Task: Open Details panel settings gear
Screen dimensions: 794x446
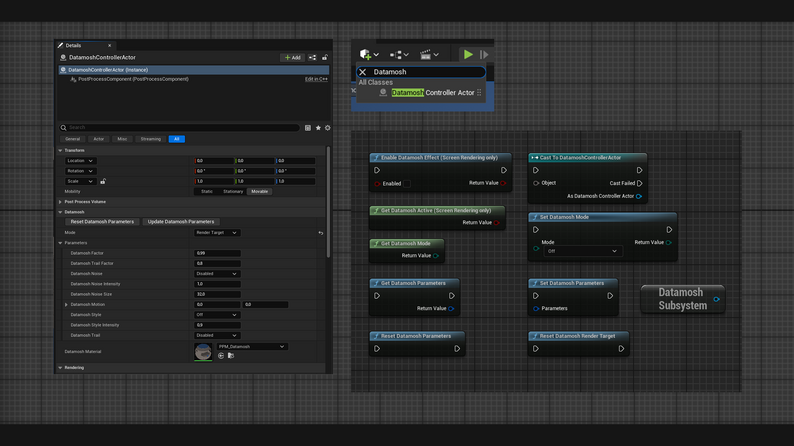Action: (327, 128)
